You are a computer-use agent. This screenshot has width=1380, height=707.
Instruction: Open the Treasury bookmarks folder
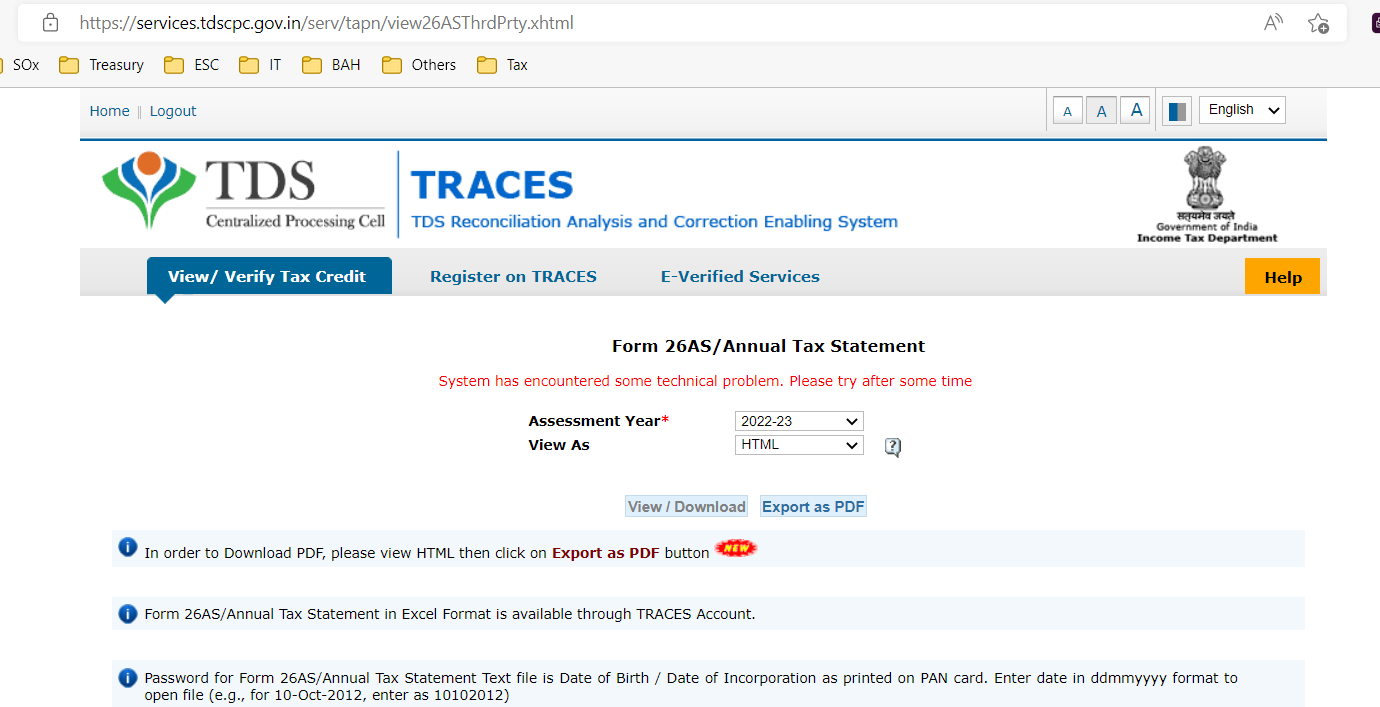pyautogui.click(x=102, y=65)
